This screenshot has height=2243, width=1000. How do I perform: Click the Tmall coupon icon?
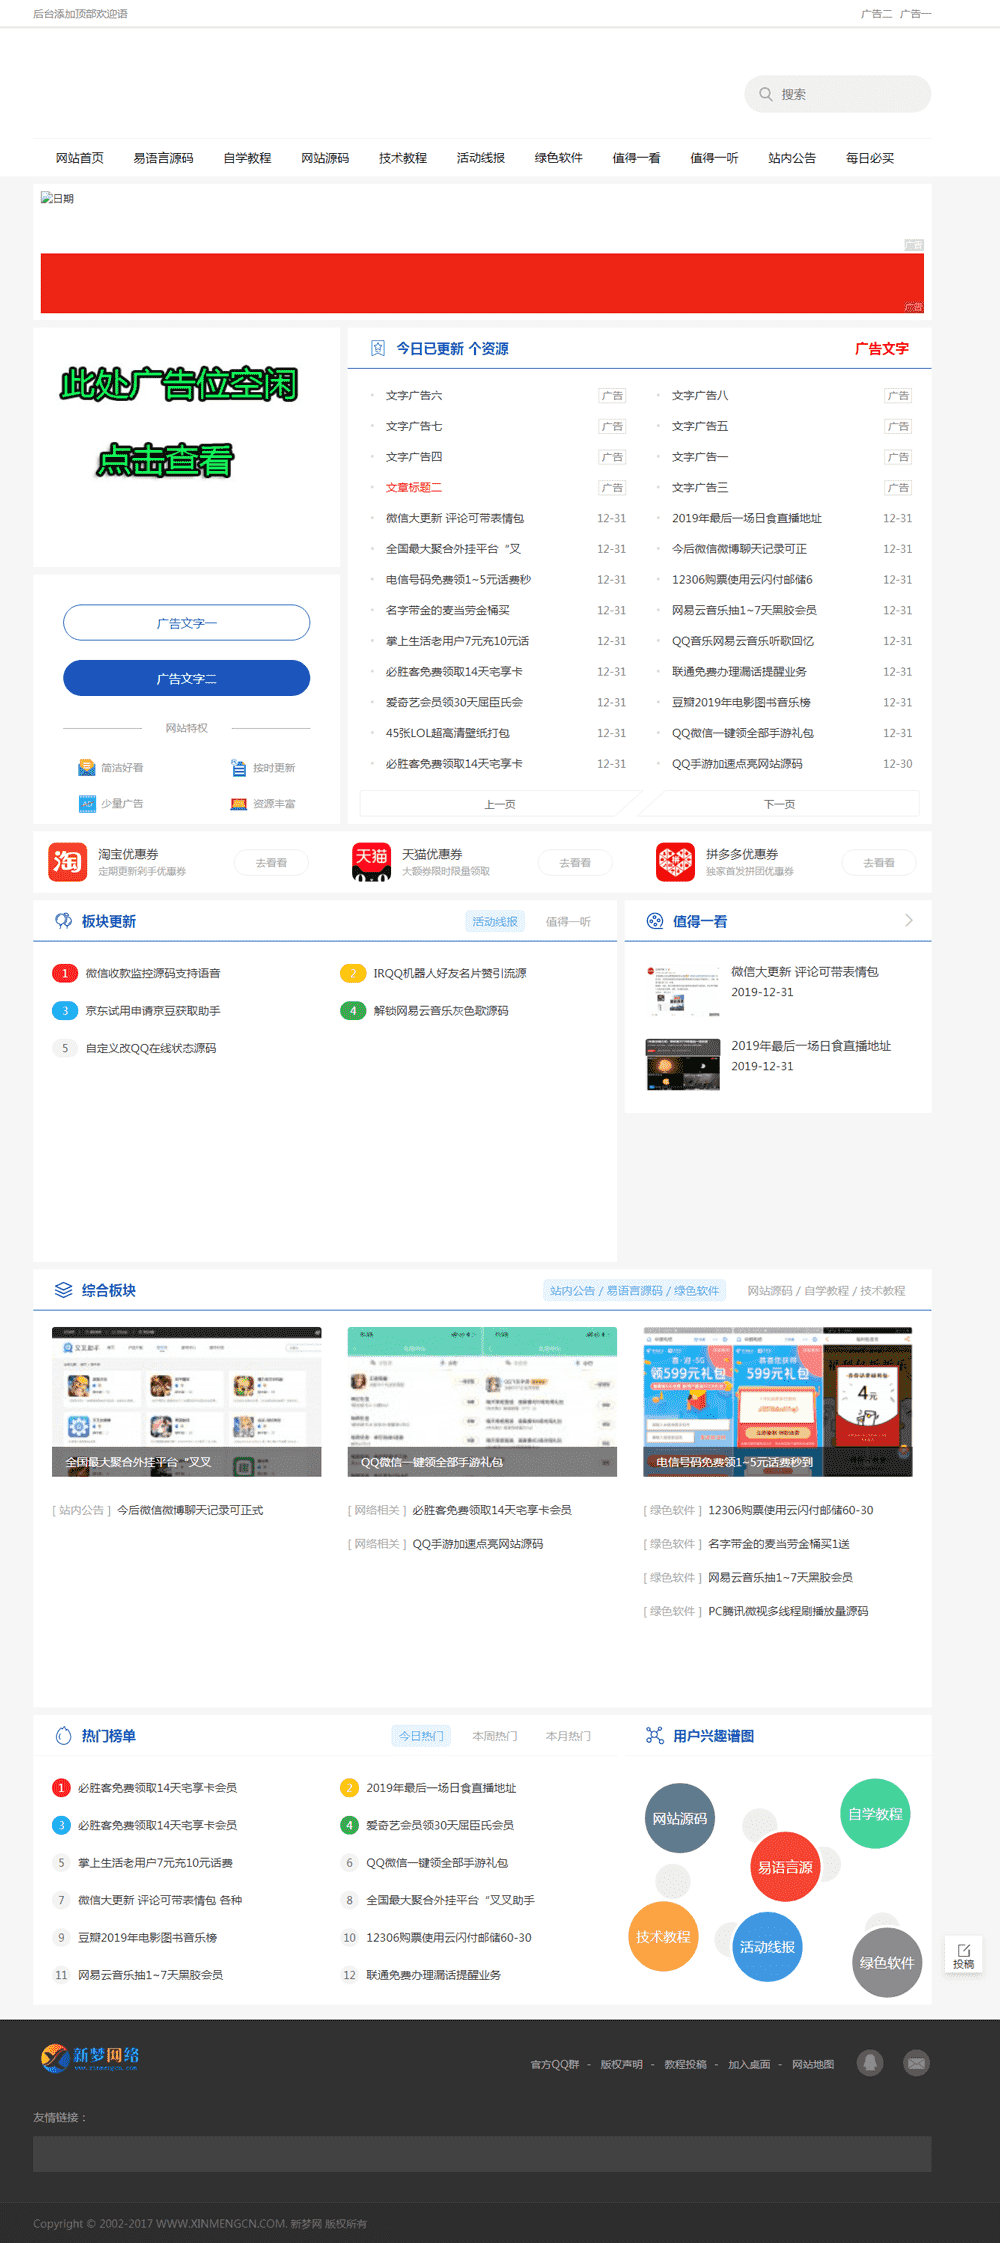(371, 862)
